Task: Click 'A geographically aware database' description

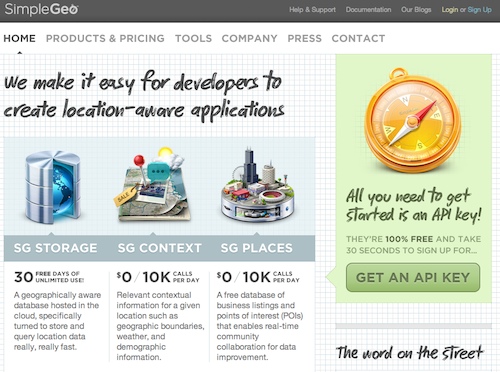Action: pos(57,321)
